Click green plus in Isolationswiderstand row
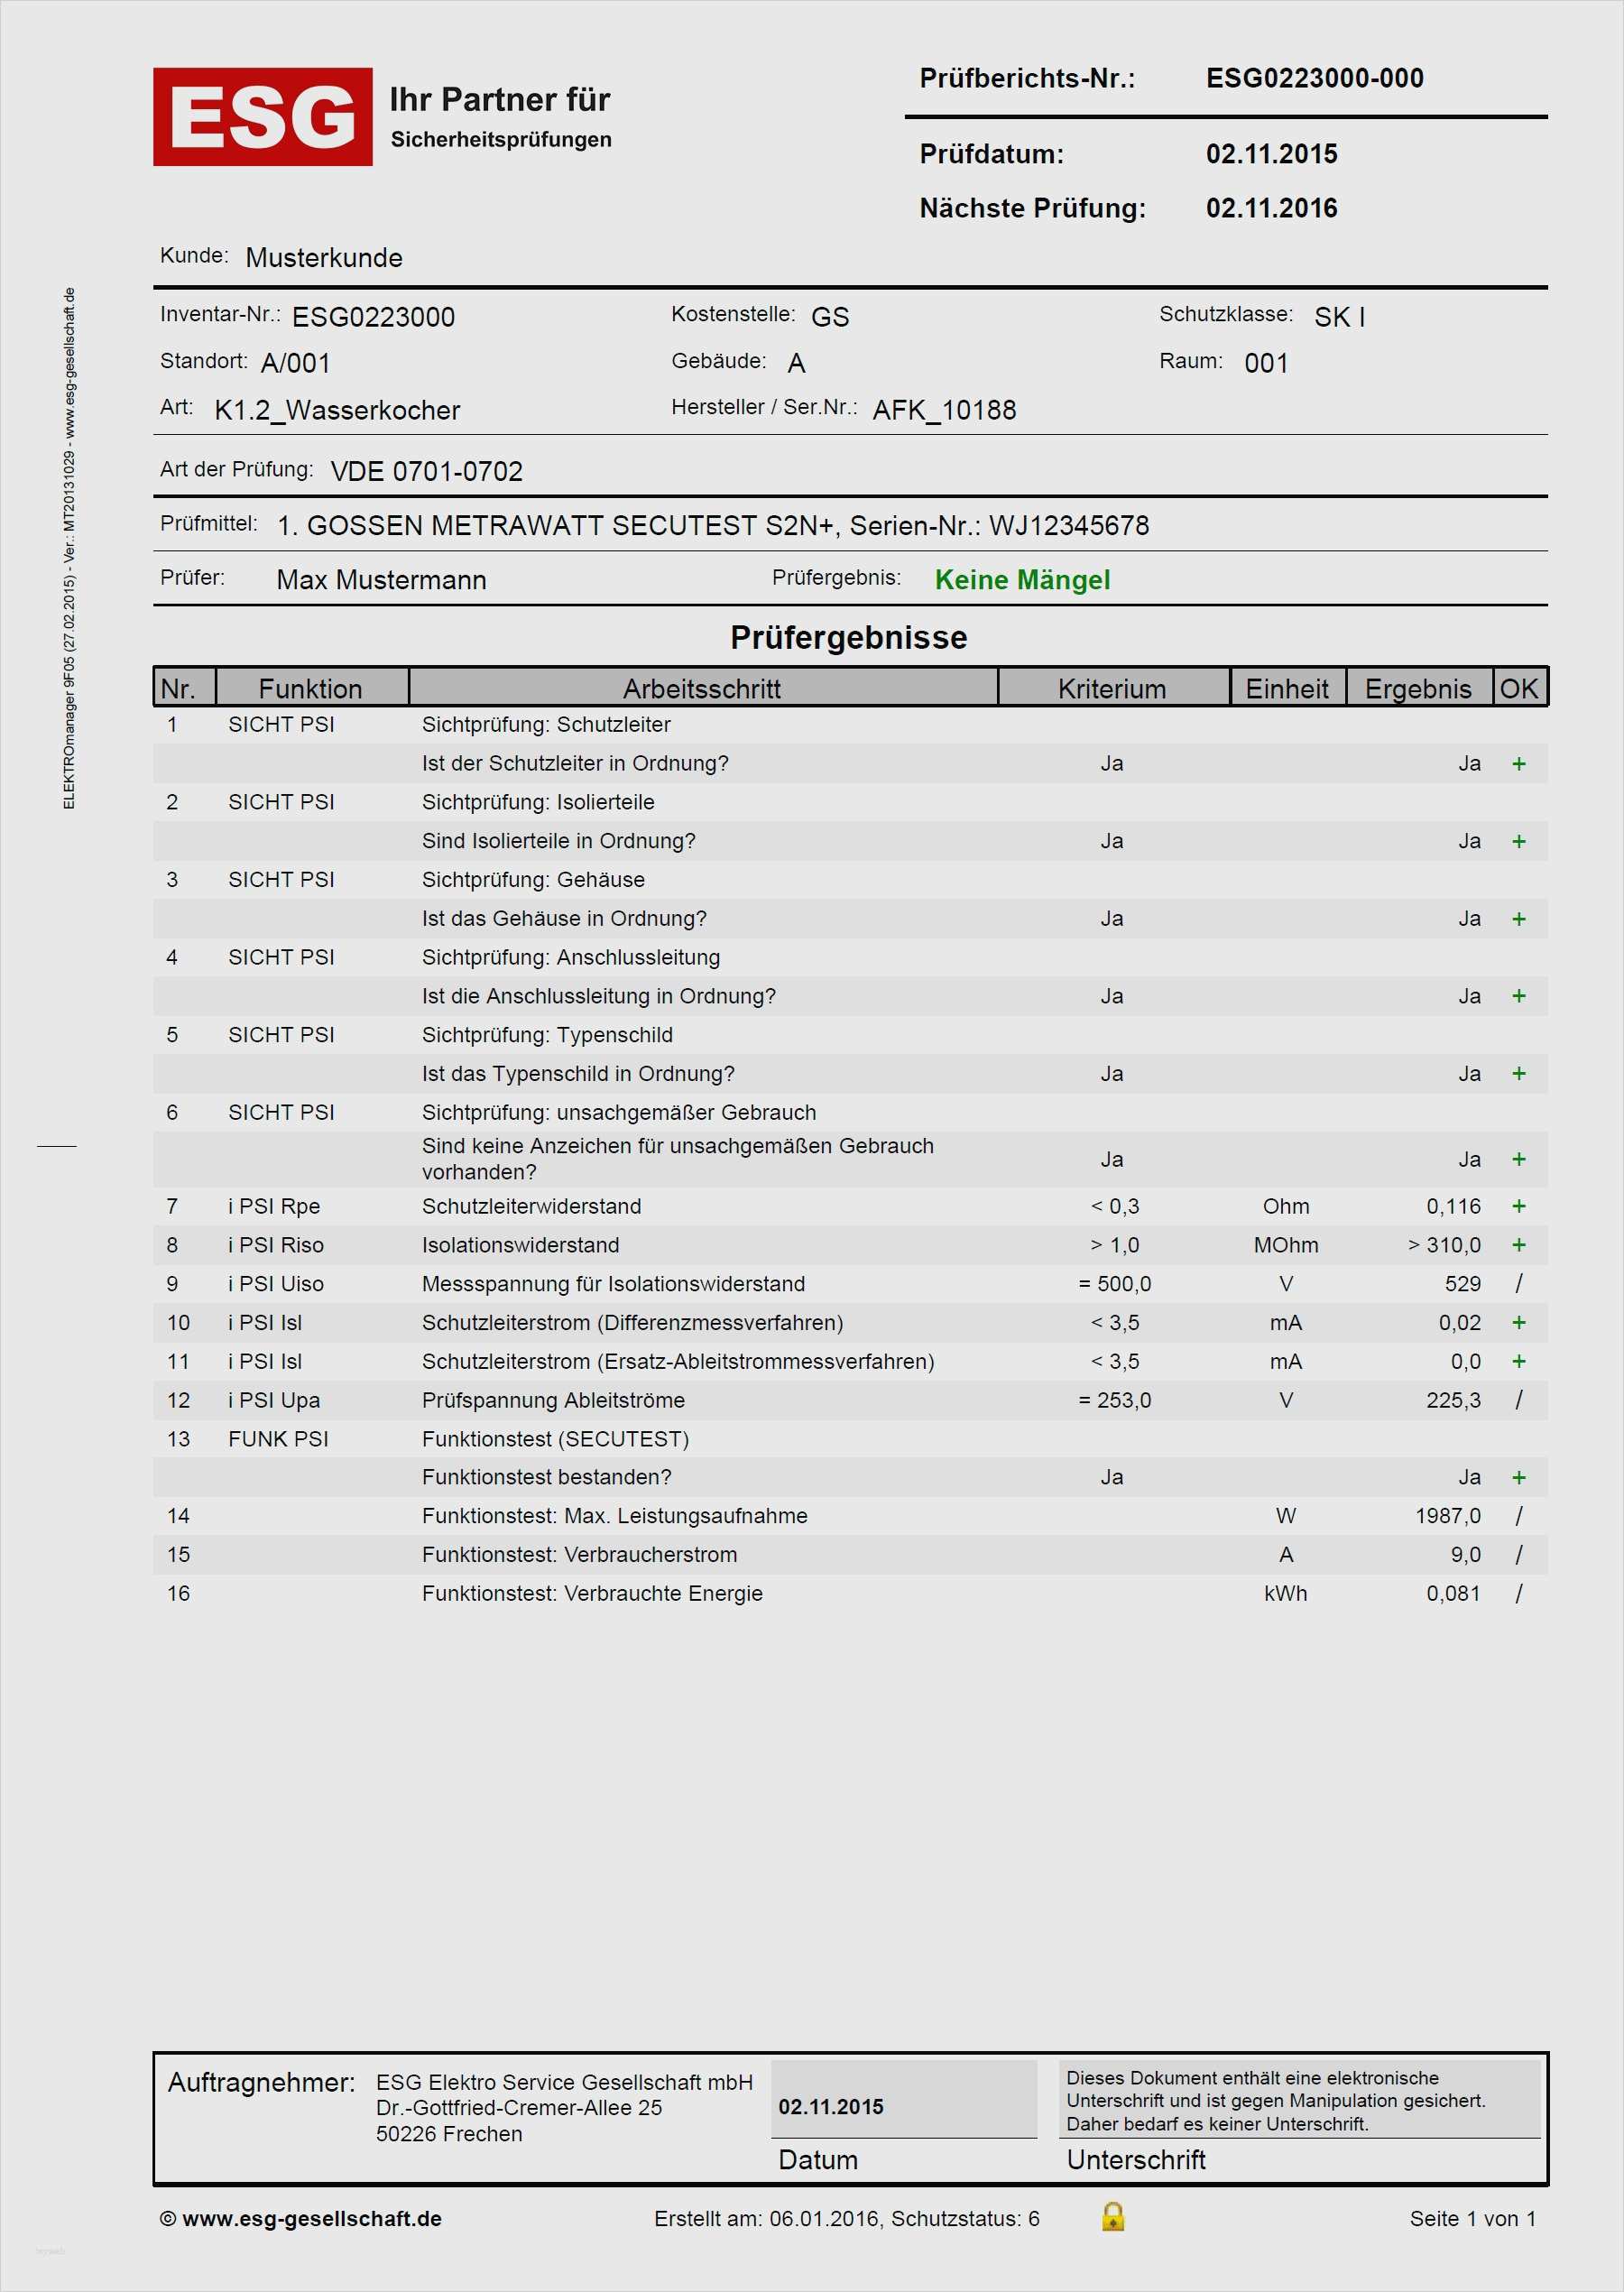 (x=1518, y=1245)
